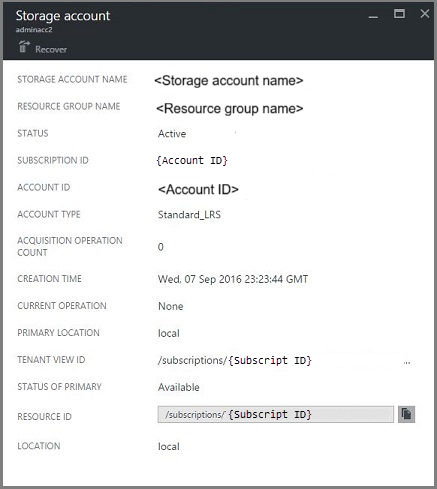Select the Creation Time timestamp

click(233, 279)
